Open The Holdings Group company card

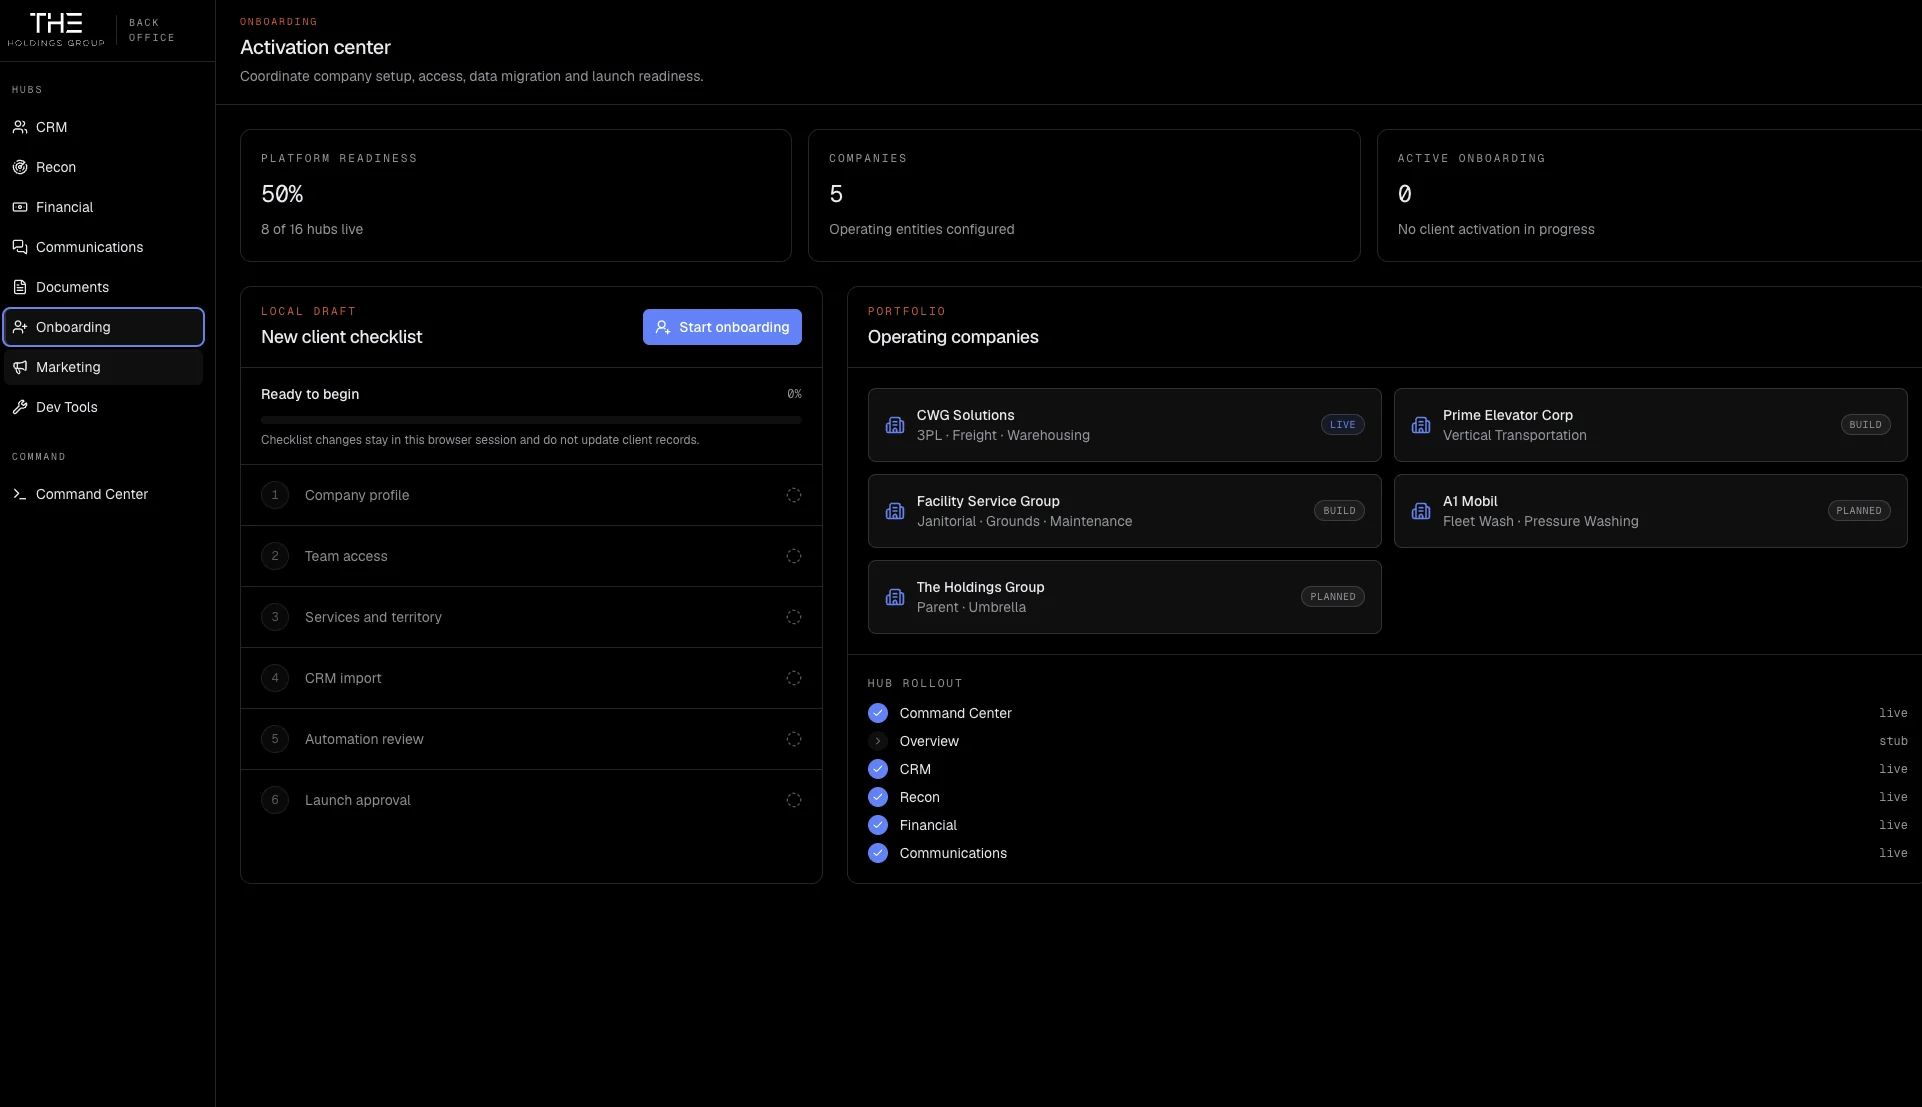tap(1124, 597)
